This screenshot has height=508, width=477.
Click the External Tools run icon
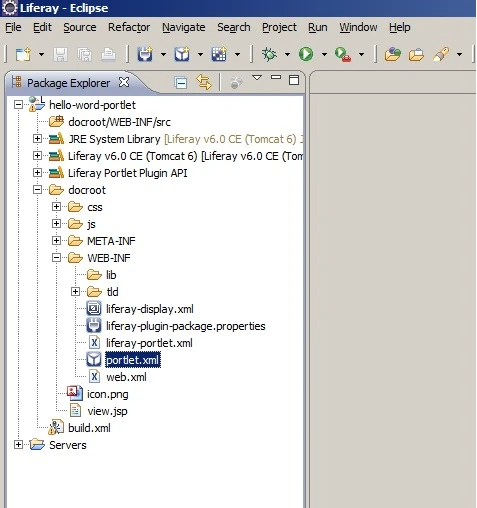coord(343,54)
